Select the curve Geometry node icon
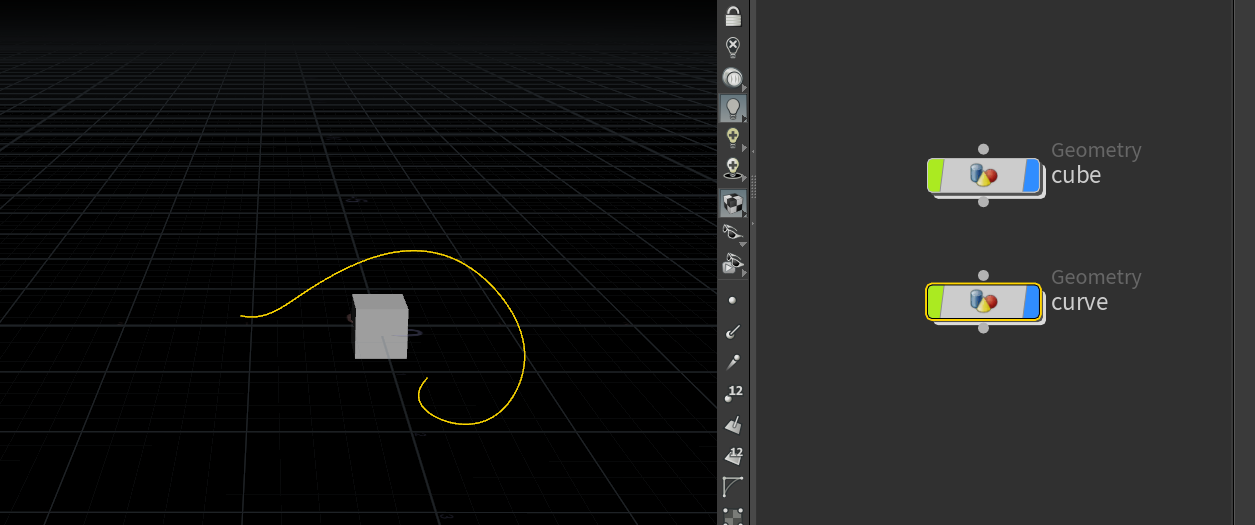Image resolution: width=1255 pixels, height=525 pixels. tap(984, 302)
